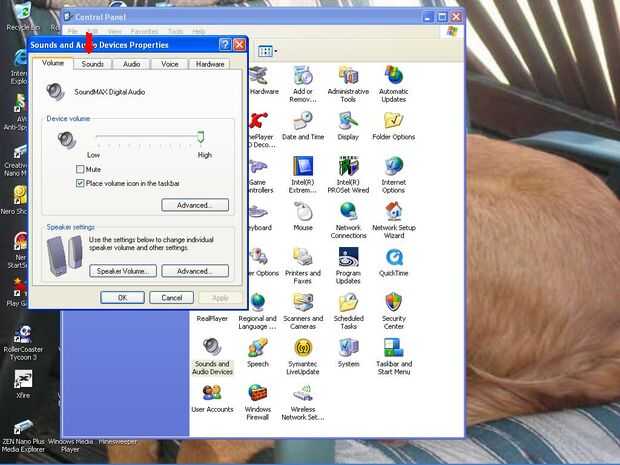The image size is (620, 465).
Task: Open Administrative Tools in Control Panel
Action: (348, 84)
